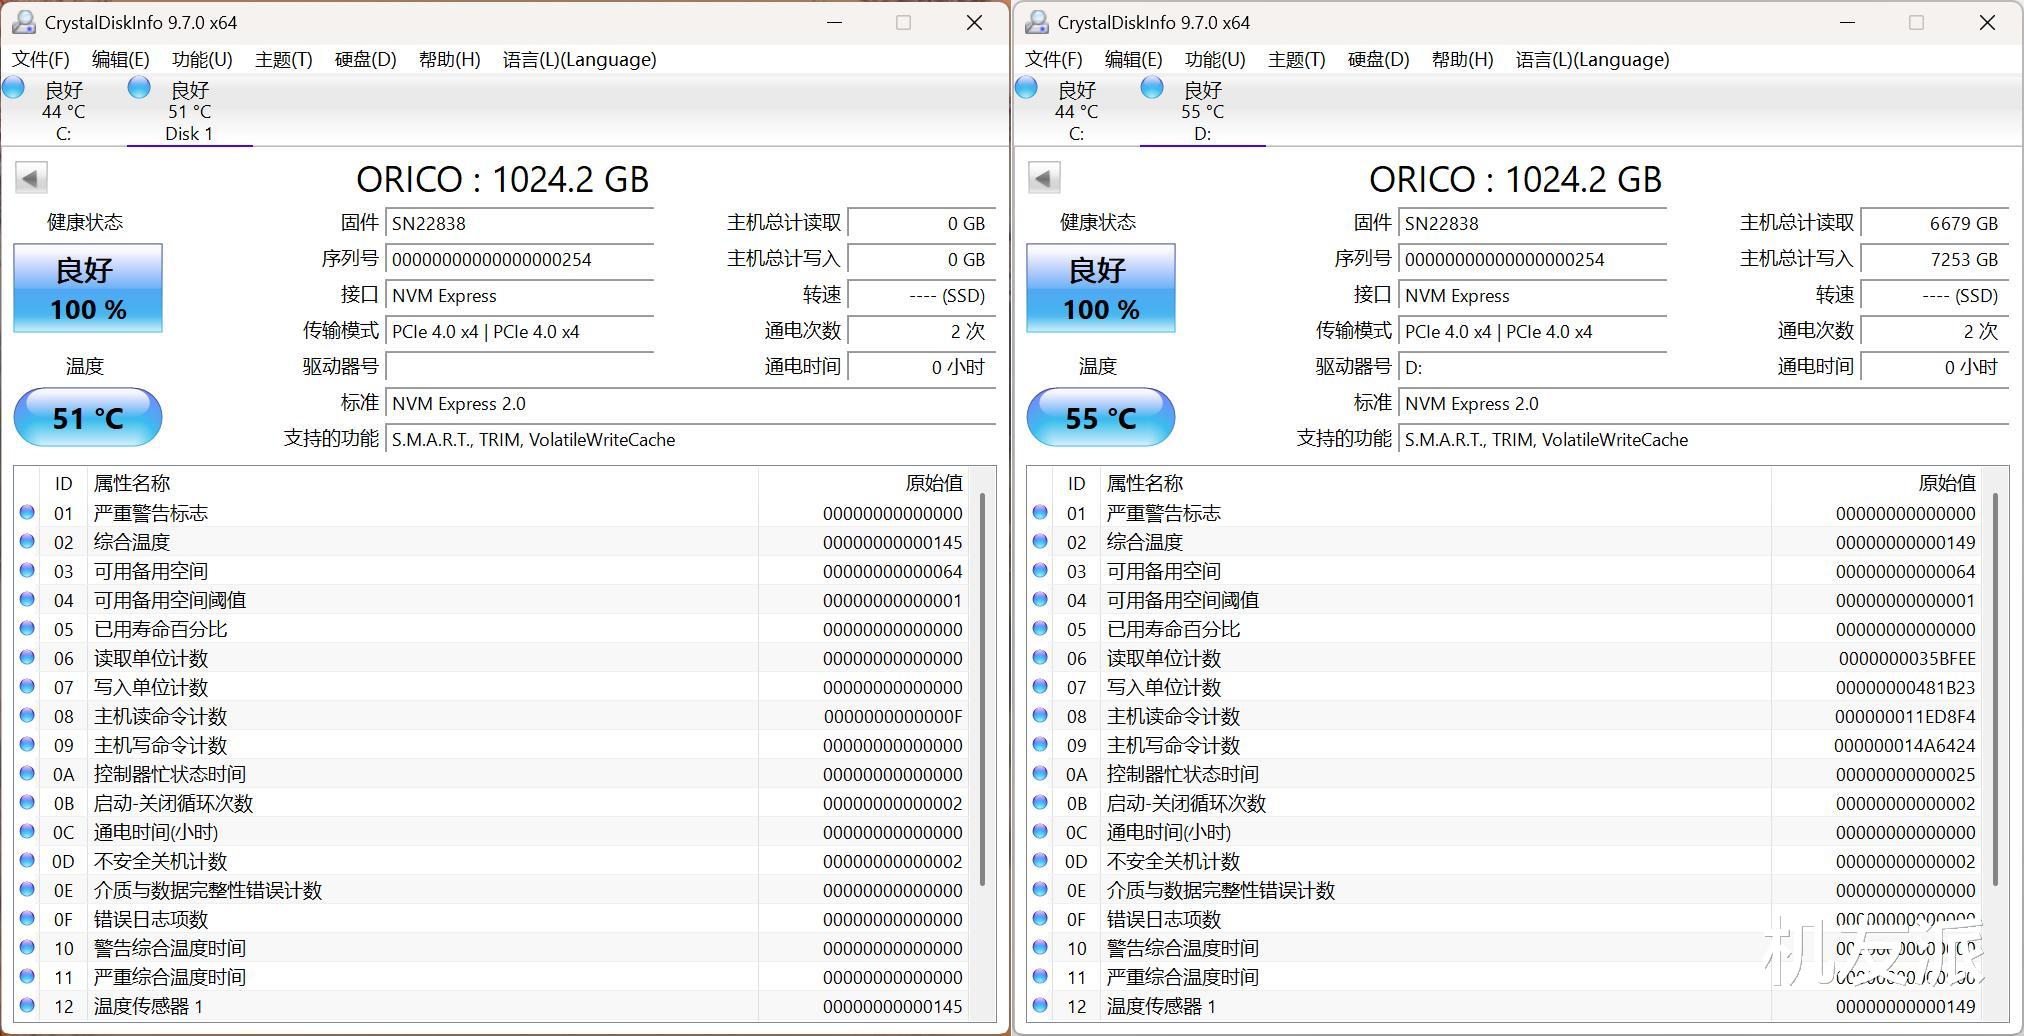2024x1036 pixels.
Task: Right window: click status orb of 不安全关机计数 row
Action: [1040, 861]
